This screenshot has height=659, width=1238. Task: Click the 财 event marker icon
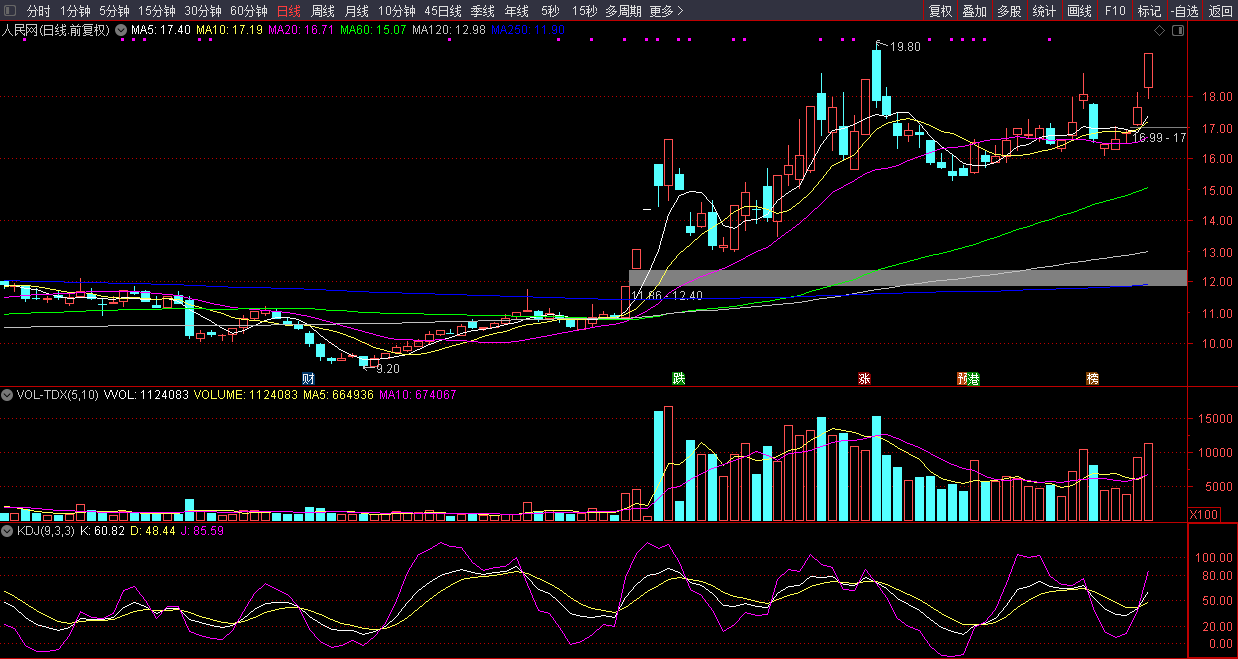click(x=309, y=378)
